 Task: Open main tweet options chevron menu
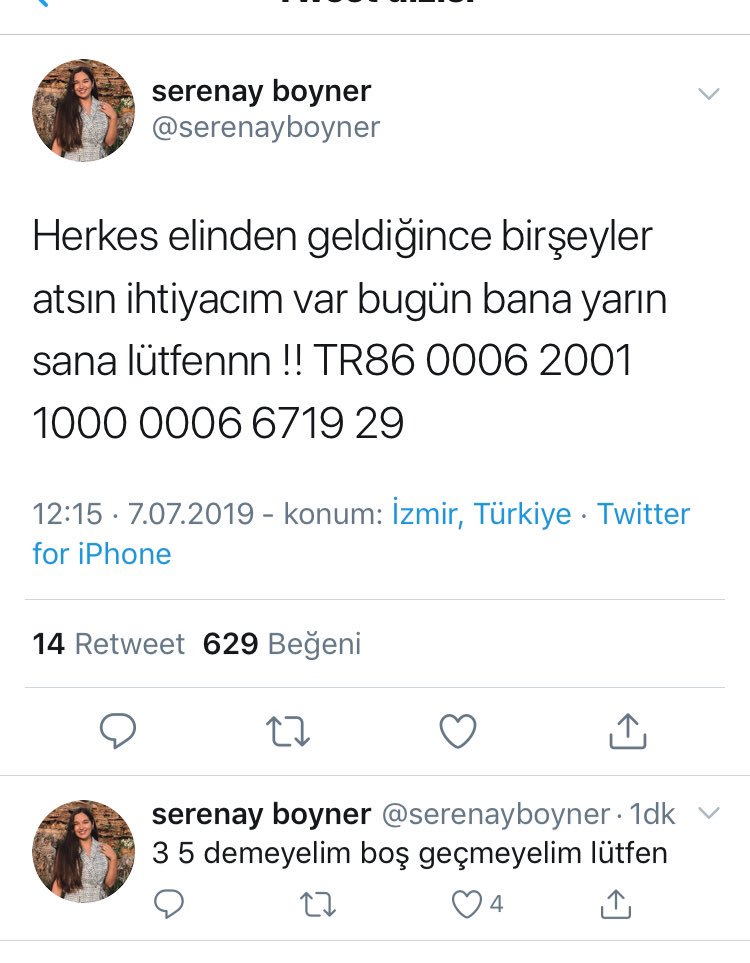tap(709, 94)
